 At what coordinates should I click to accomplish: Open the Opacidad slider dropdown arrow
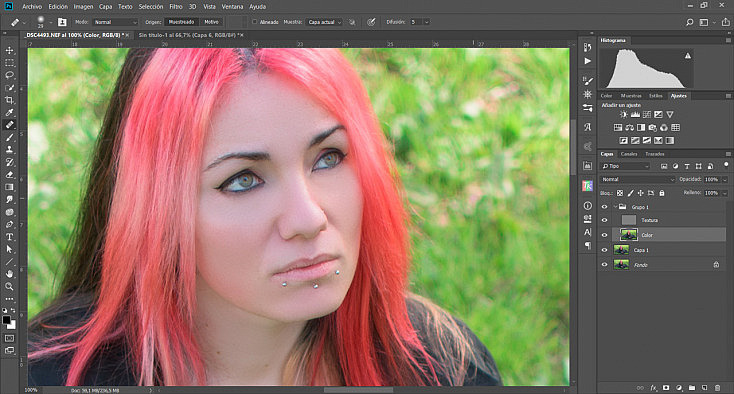point(725,180)
